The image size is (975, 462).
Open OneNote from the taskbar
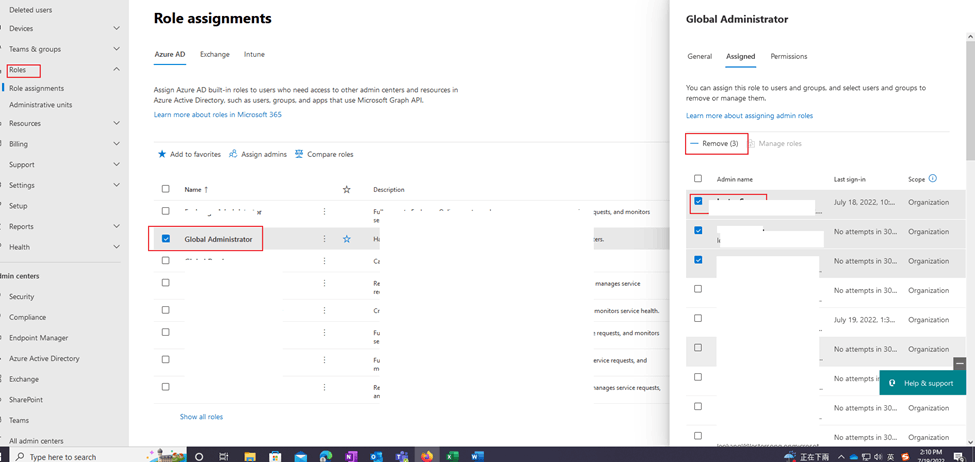point(351,456)
